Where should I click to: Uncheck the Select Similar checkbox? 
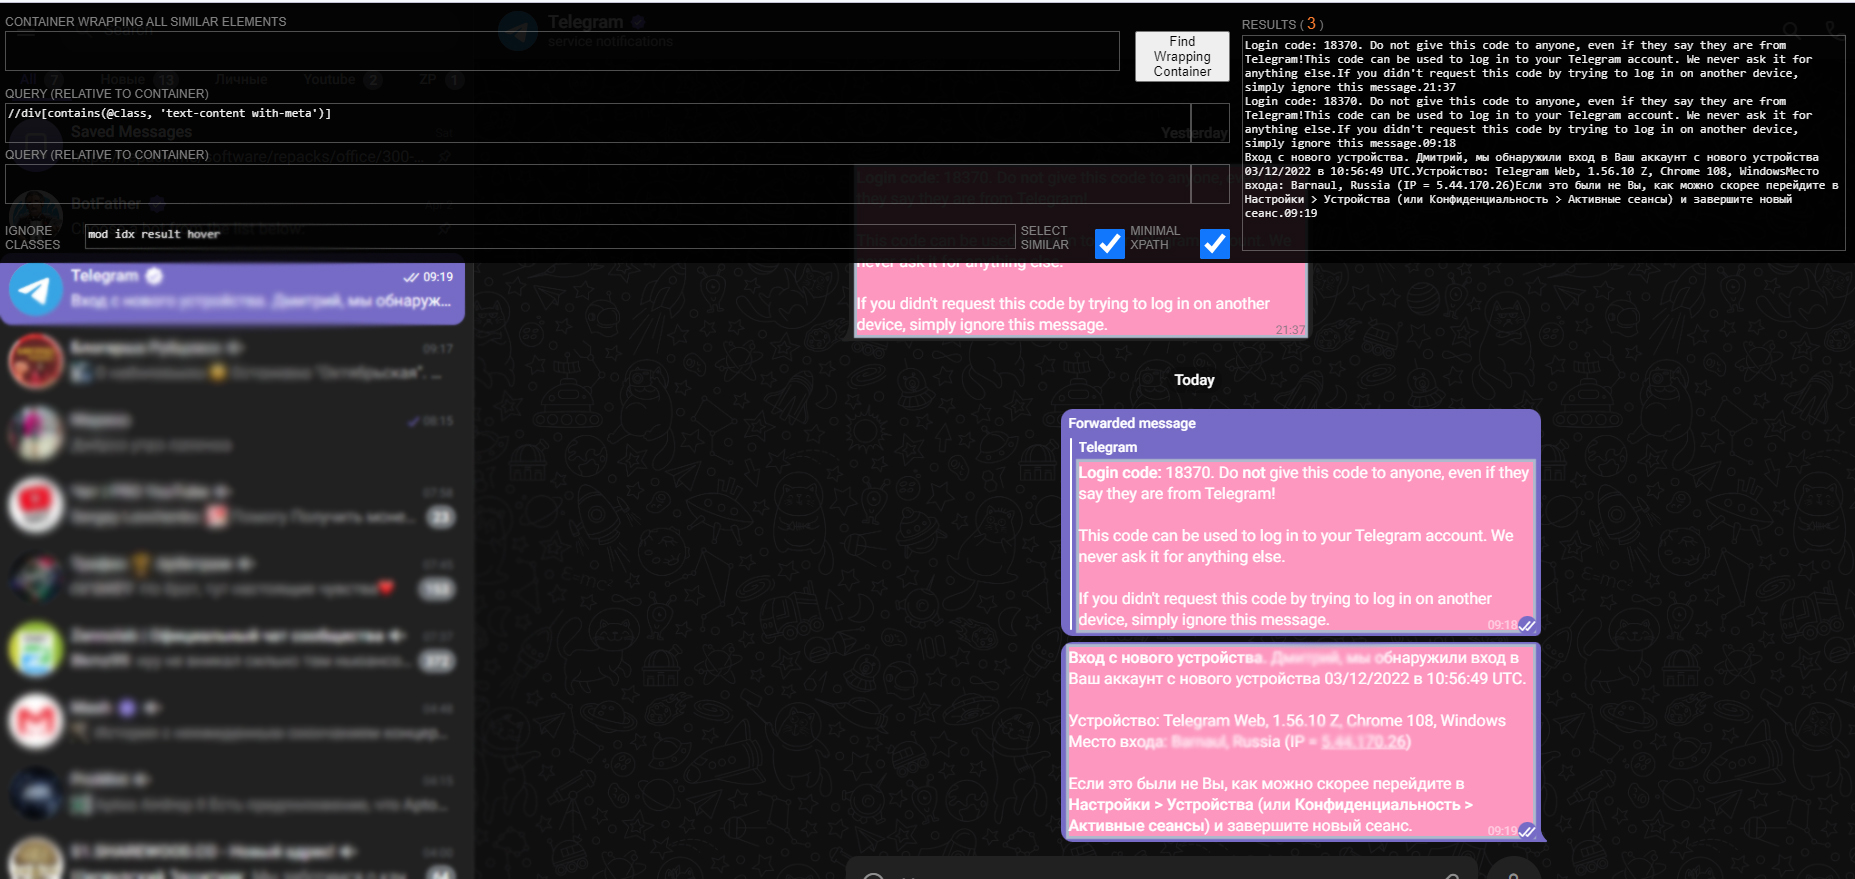point(1110,244)
